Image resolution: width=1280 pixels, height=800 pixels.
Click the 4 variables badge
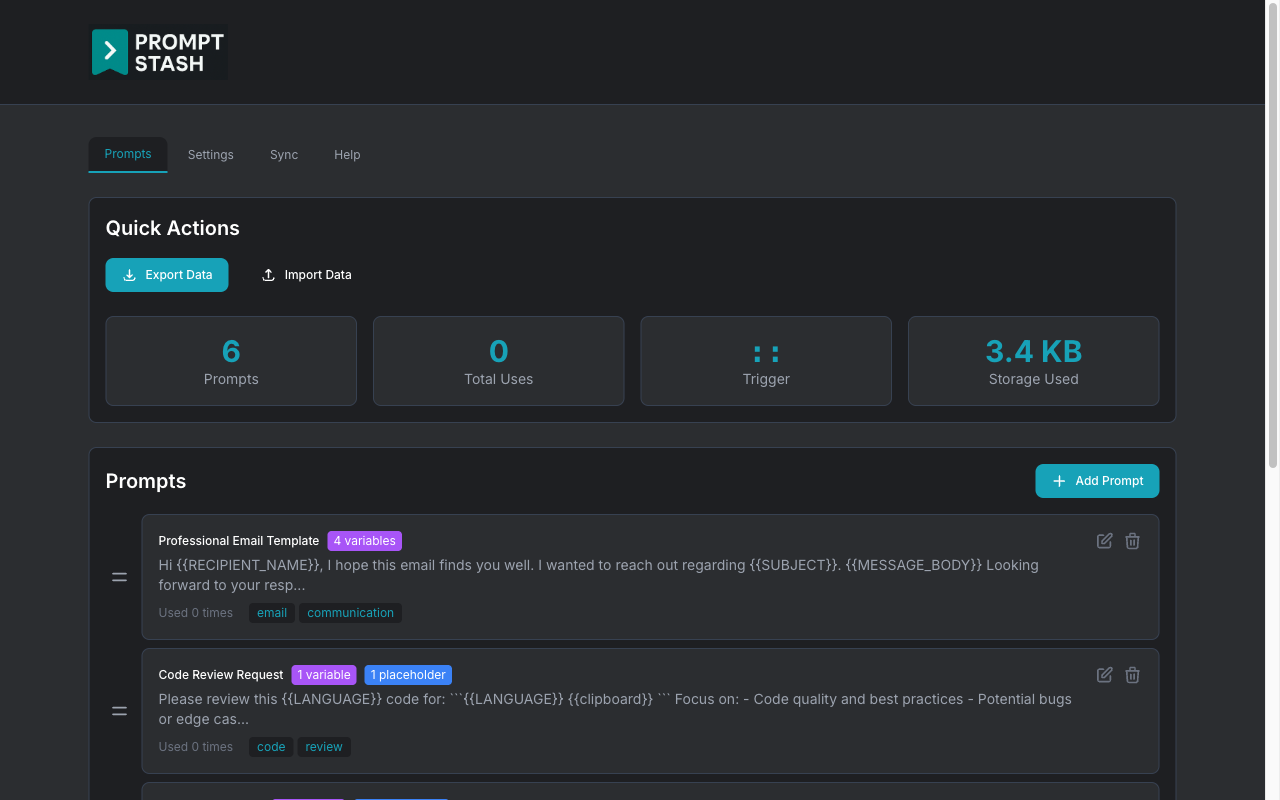pos(364,541)
